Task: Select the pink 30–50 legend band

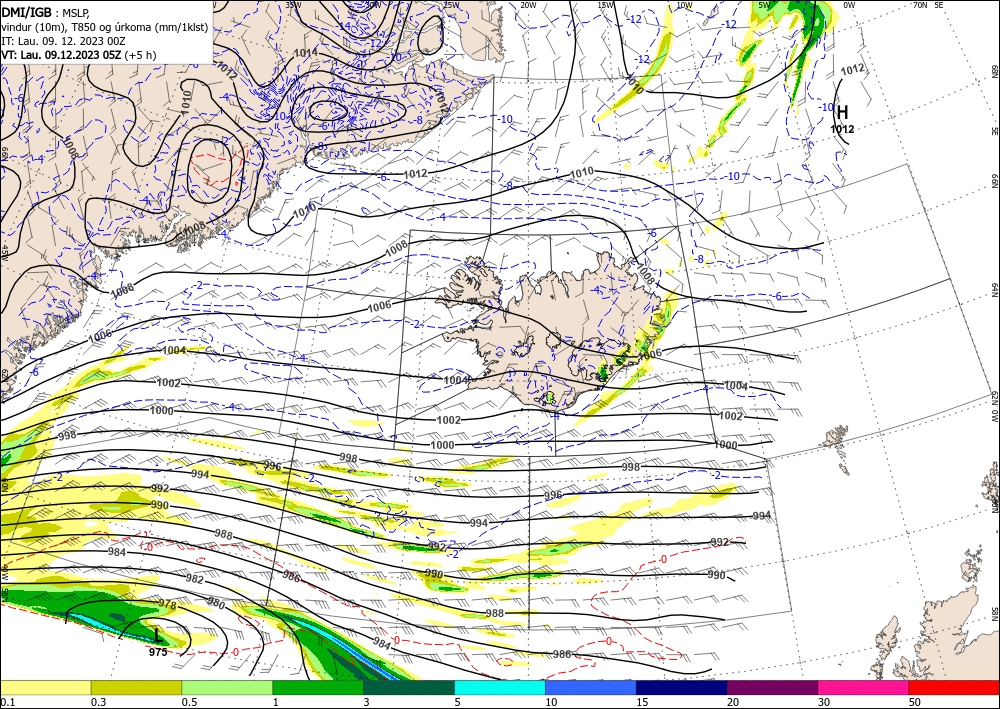Action: [x=864, y=687]
